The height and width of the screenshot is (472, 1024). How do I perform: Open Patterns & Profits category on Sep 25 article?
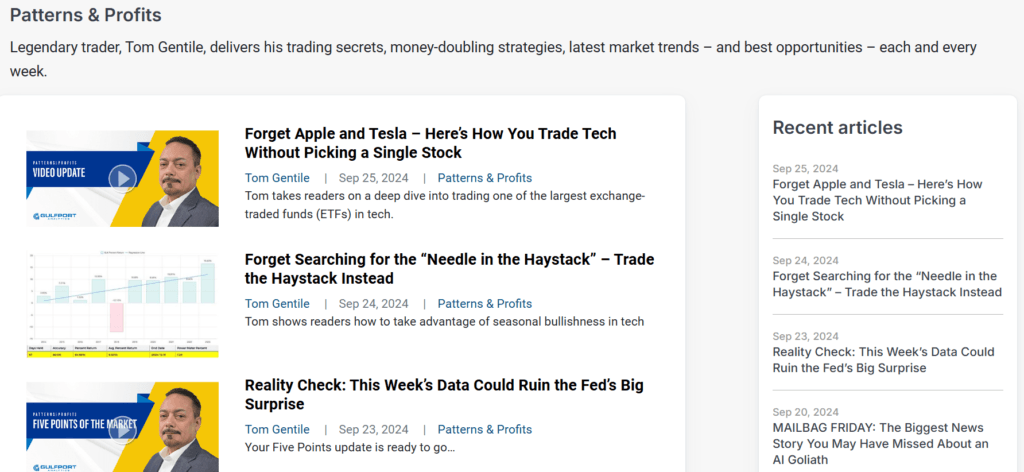485,178
